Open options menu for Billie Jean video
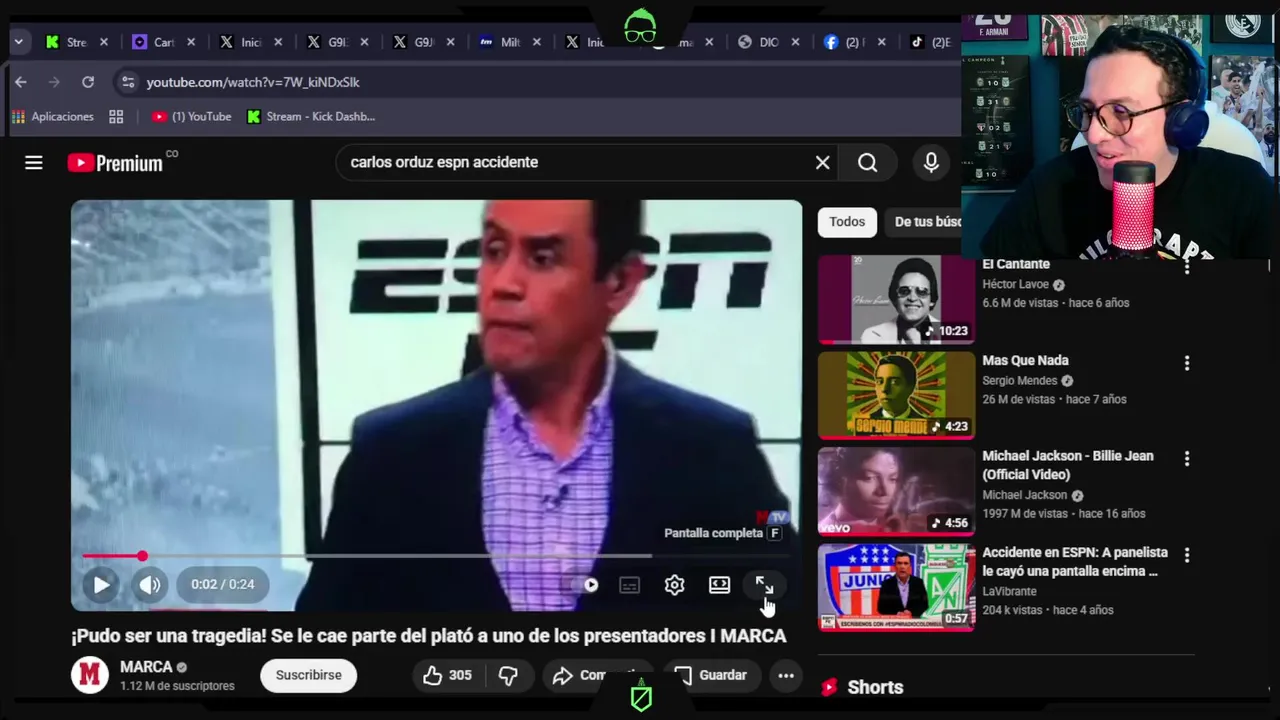 [1187, 459]
